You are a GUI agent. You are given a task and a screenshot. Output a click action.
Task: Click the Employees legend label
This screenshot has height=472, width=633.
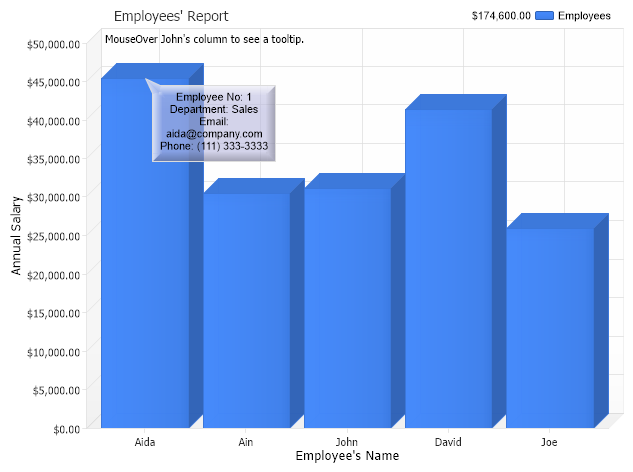pos(584,16)
